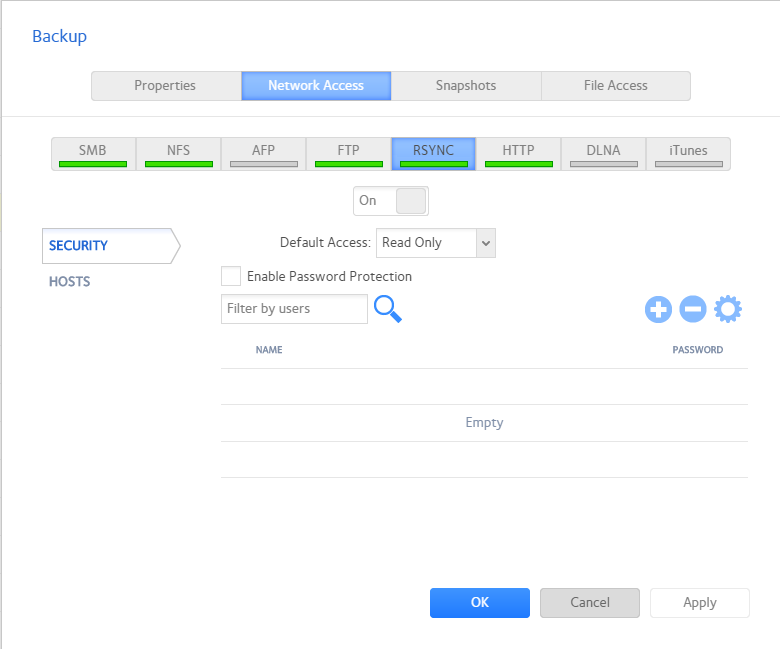The width and height of the screenshot is (780, 649).
Task: Click the minus remove user icon
Action: click(693, 310)
